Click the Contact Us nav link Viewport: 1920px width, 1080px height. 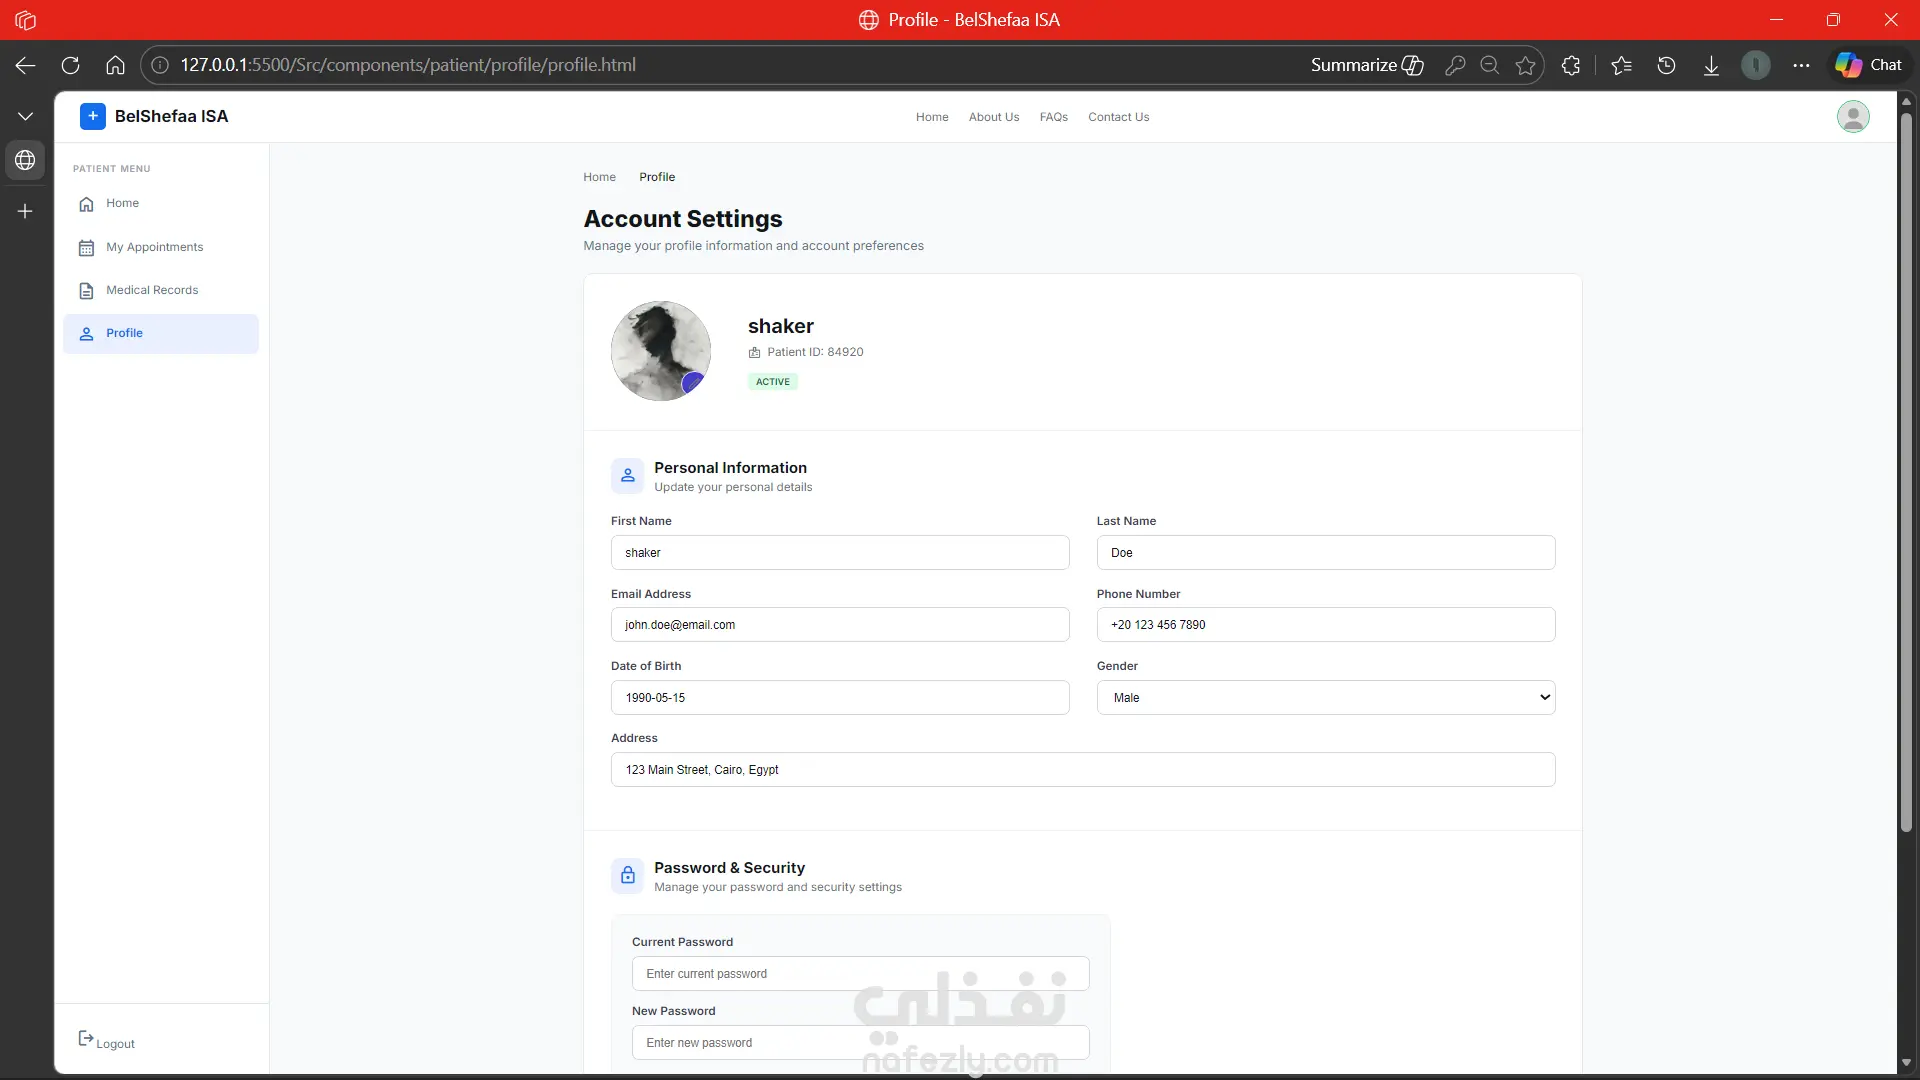1118,117
